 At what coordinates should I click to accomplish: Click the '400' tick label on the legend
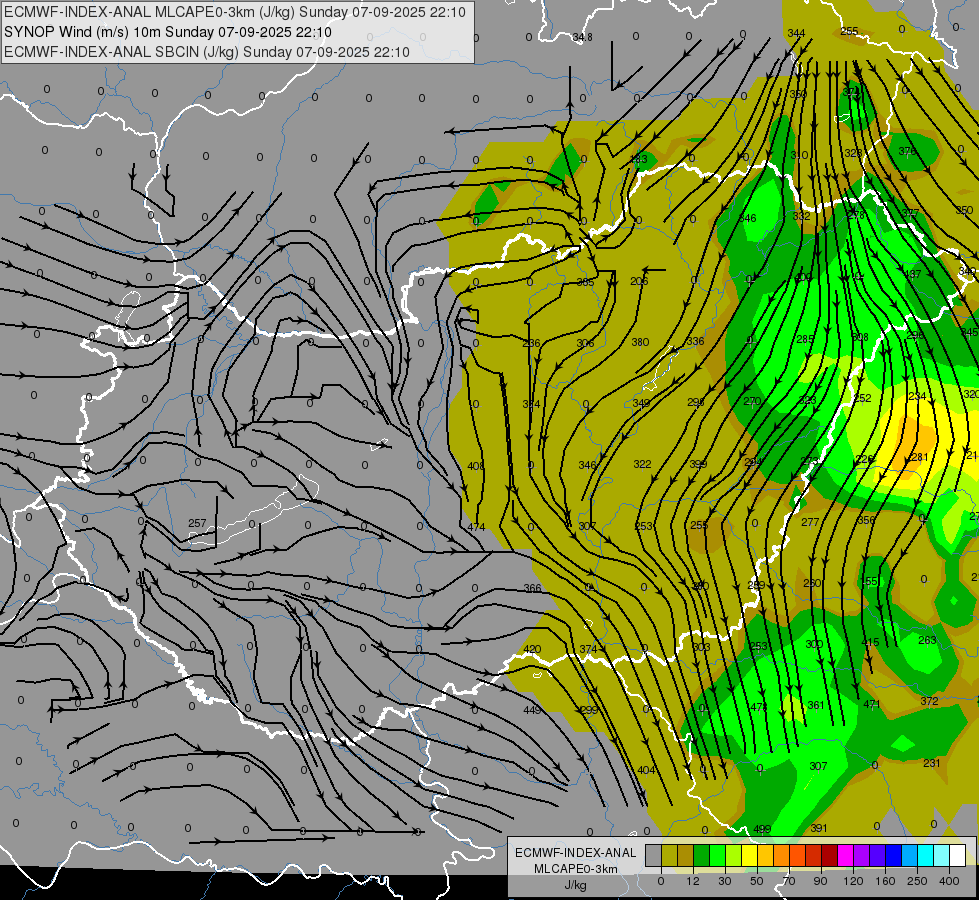click(949, 881)
